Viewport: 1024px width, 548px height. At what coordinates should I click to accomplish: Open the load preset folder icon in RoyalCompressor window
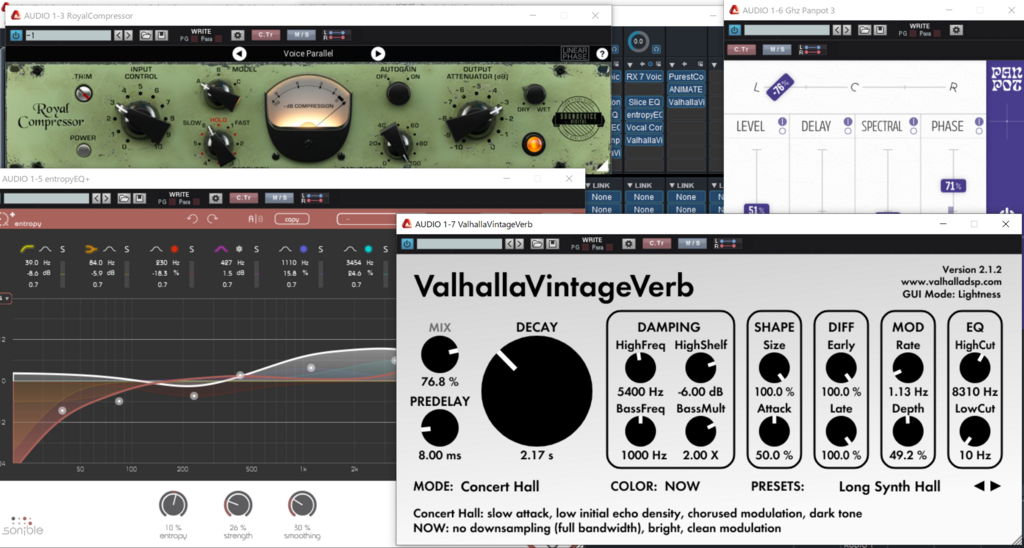coord(146,35)
